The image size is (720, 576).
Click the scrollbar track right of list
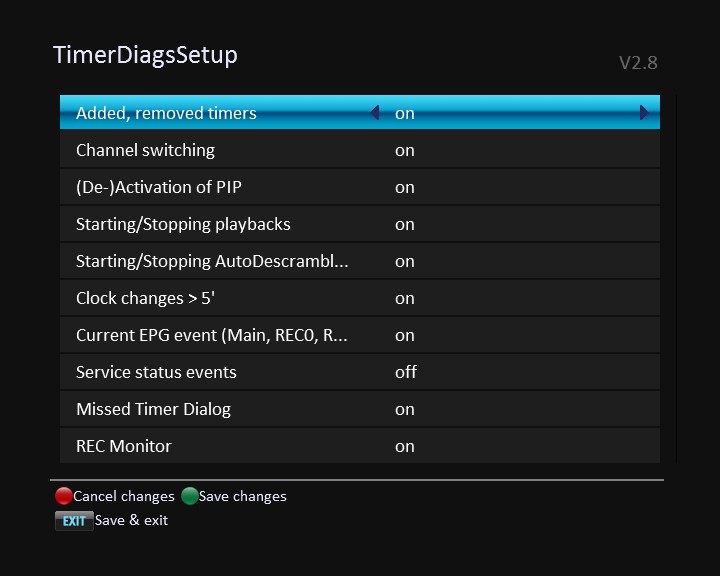677,280
